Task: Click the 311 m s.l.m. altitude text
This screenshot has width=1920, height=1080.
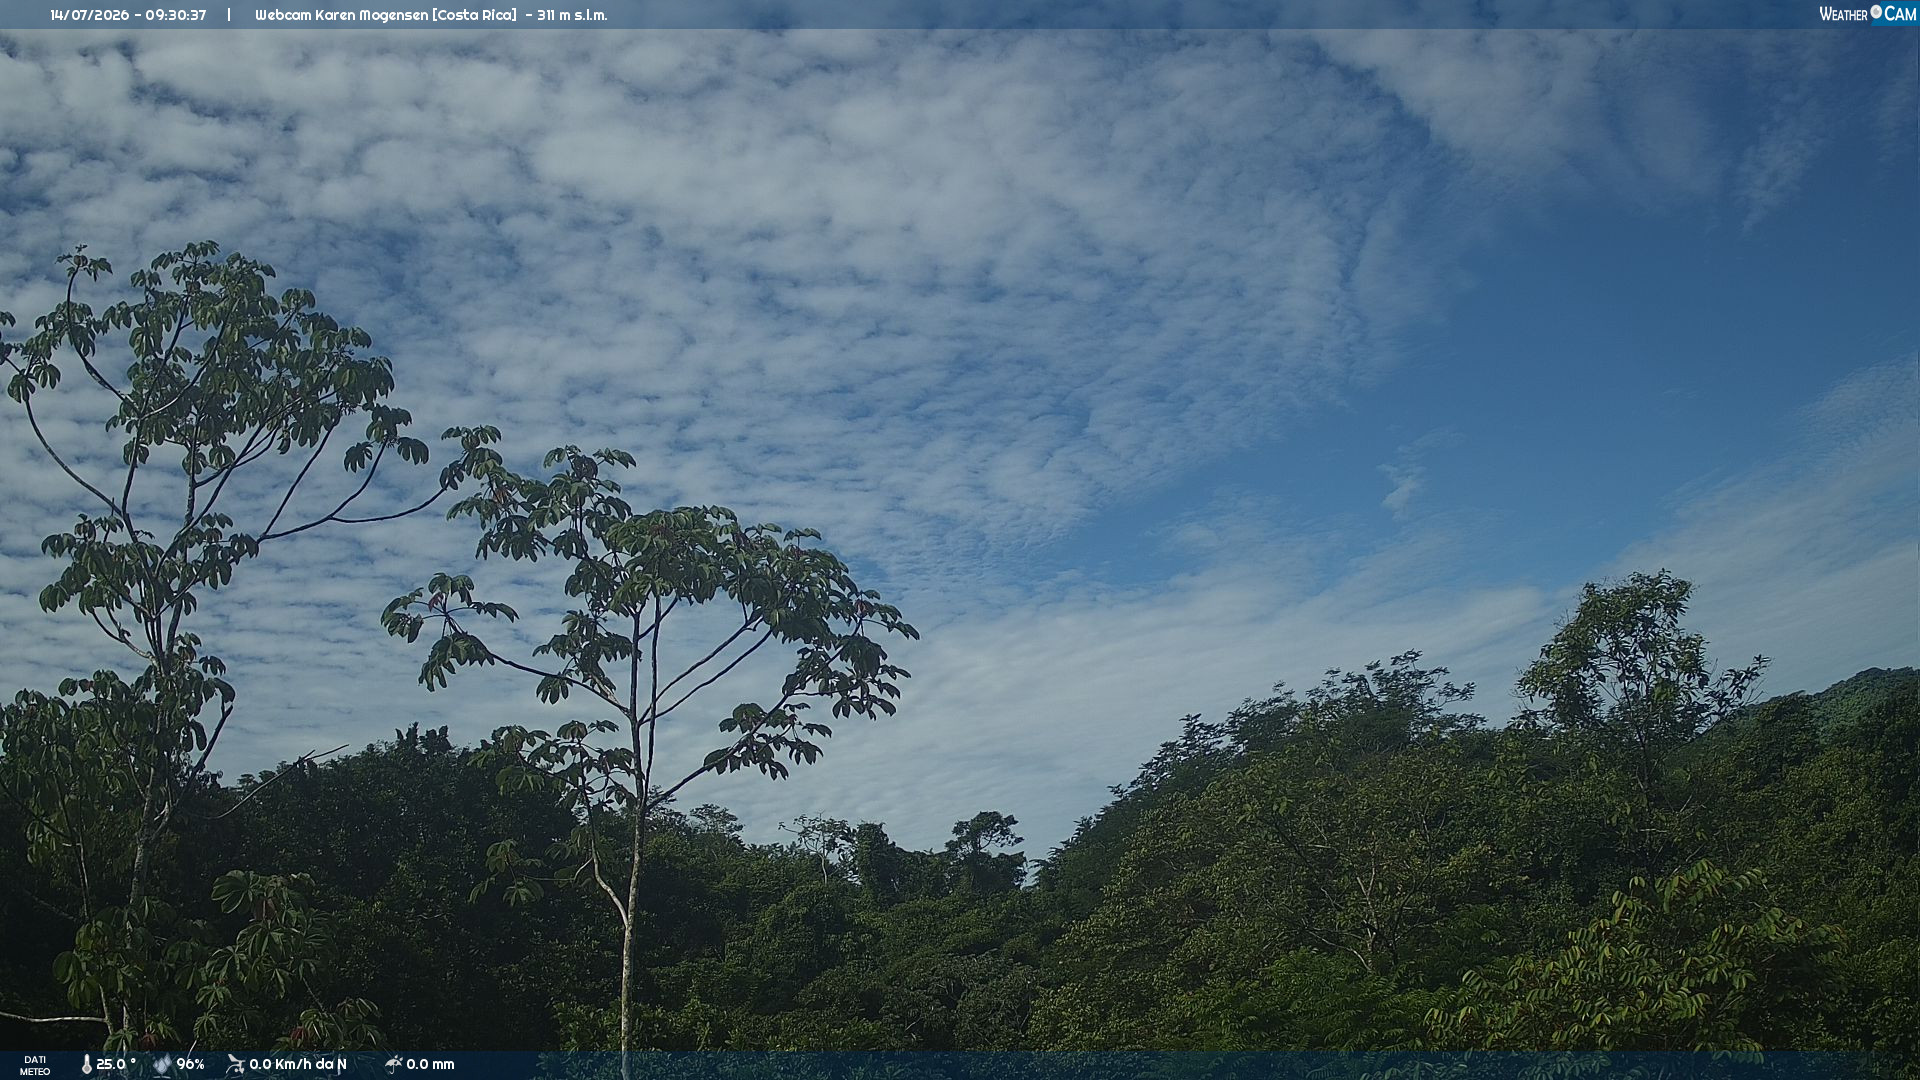Action: pos(572,15)
